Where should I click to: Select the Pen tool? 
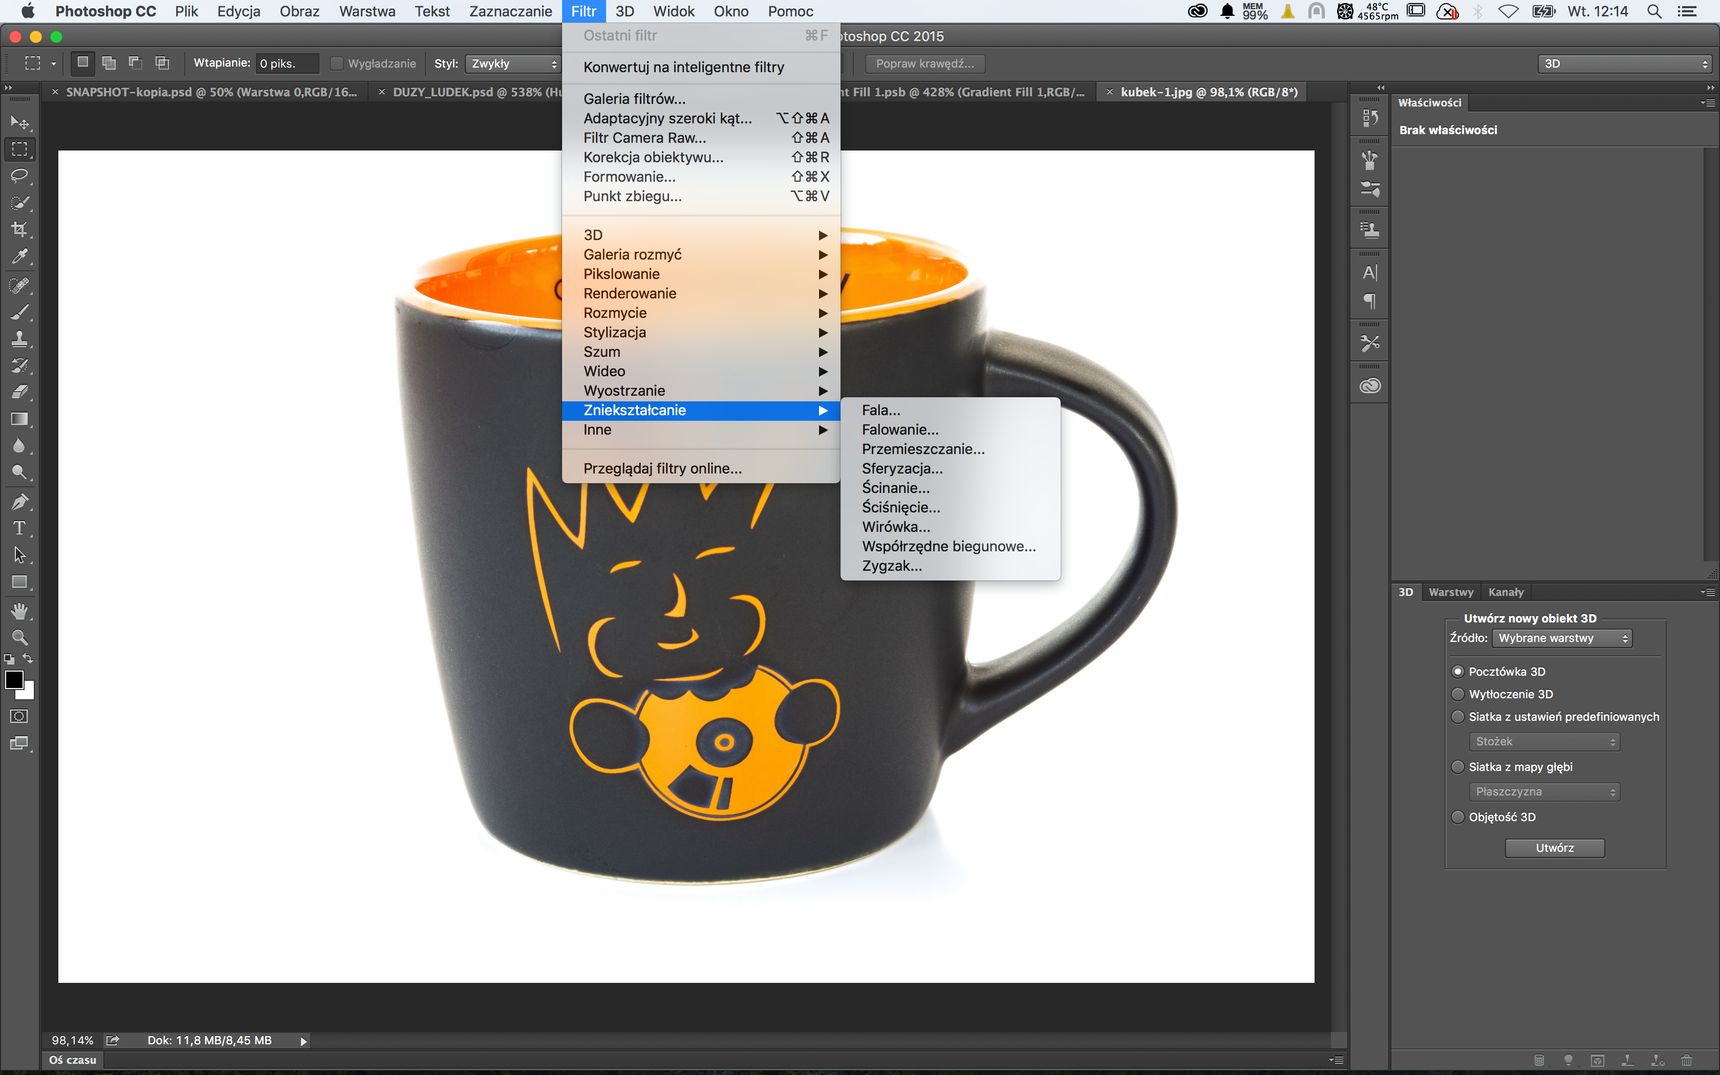[x=19, y=501]
